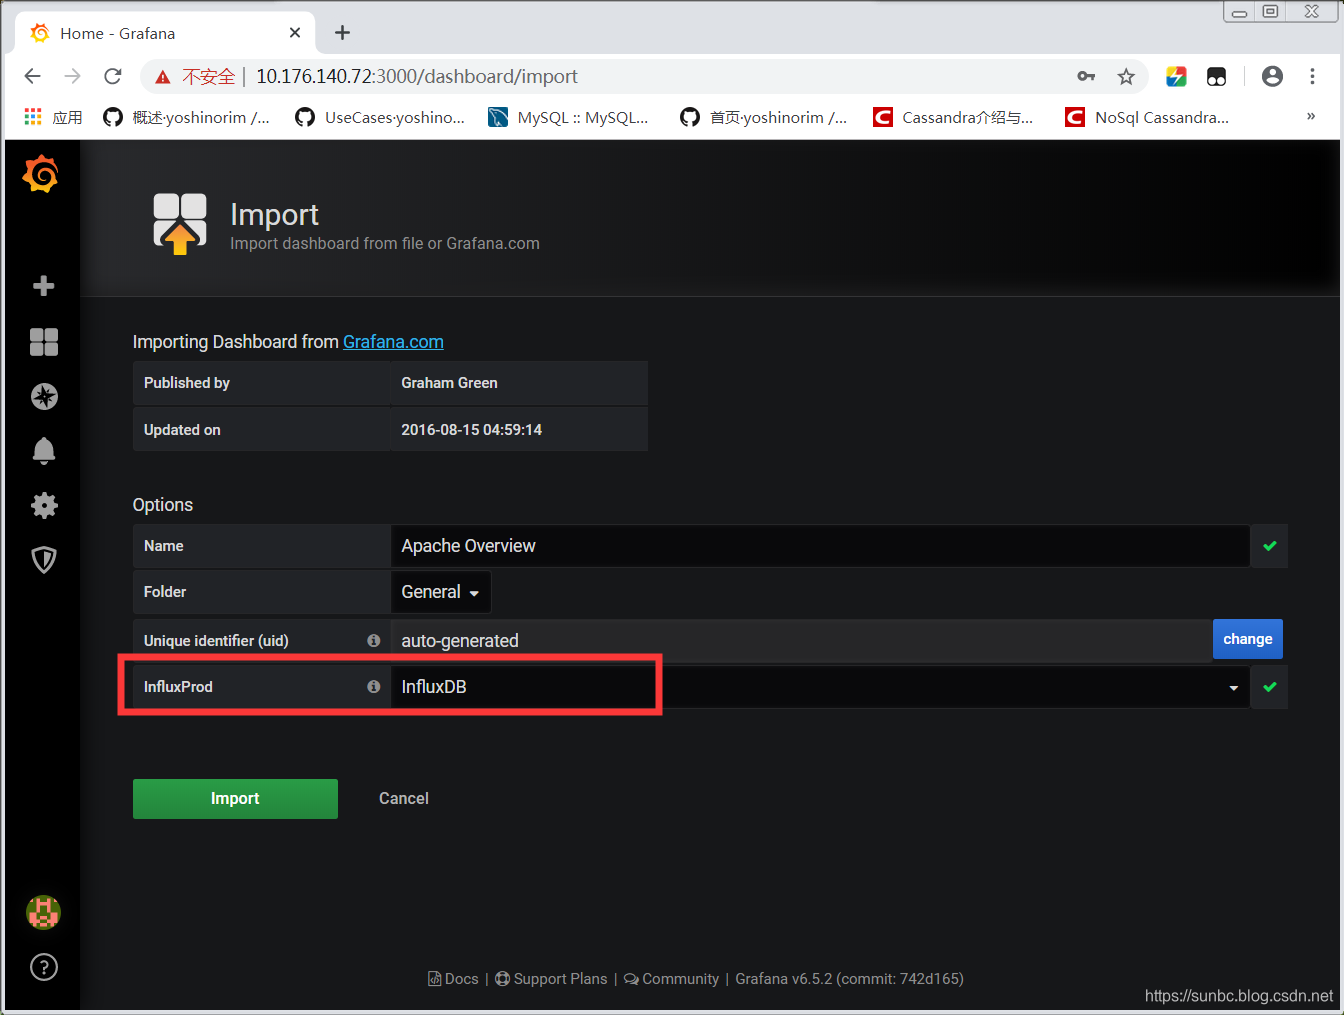Click the browser forward arrow
The width and height of the screenshot is (1344, 1015).
coord(72,76)
